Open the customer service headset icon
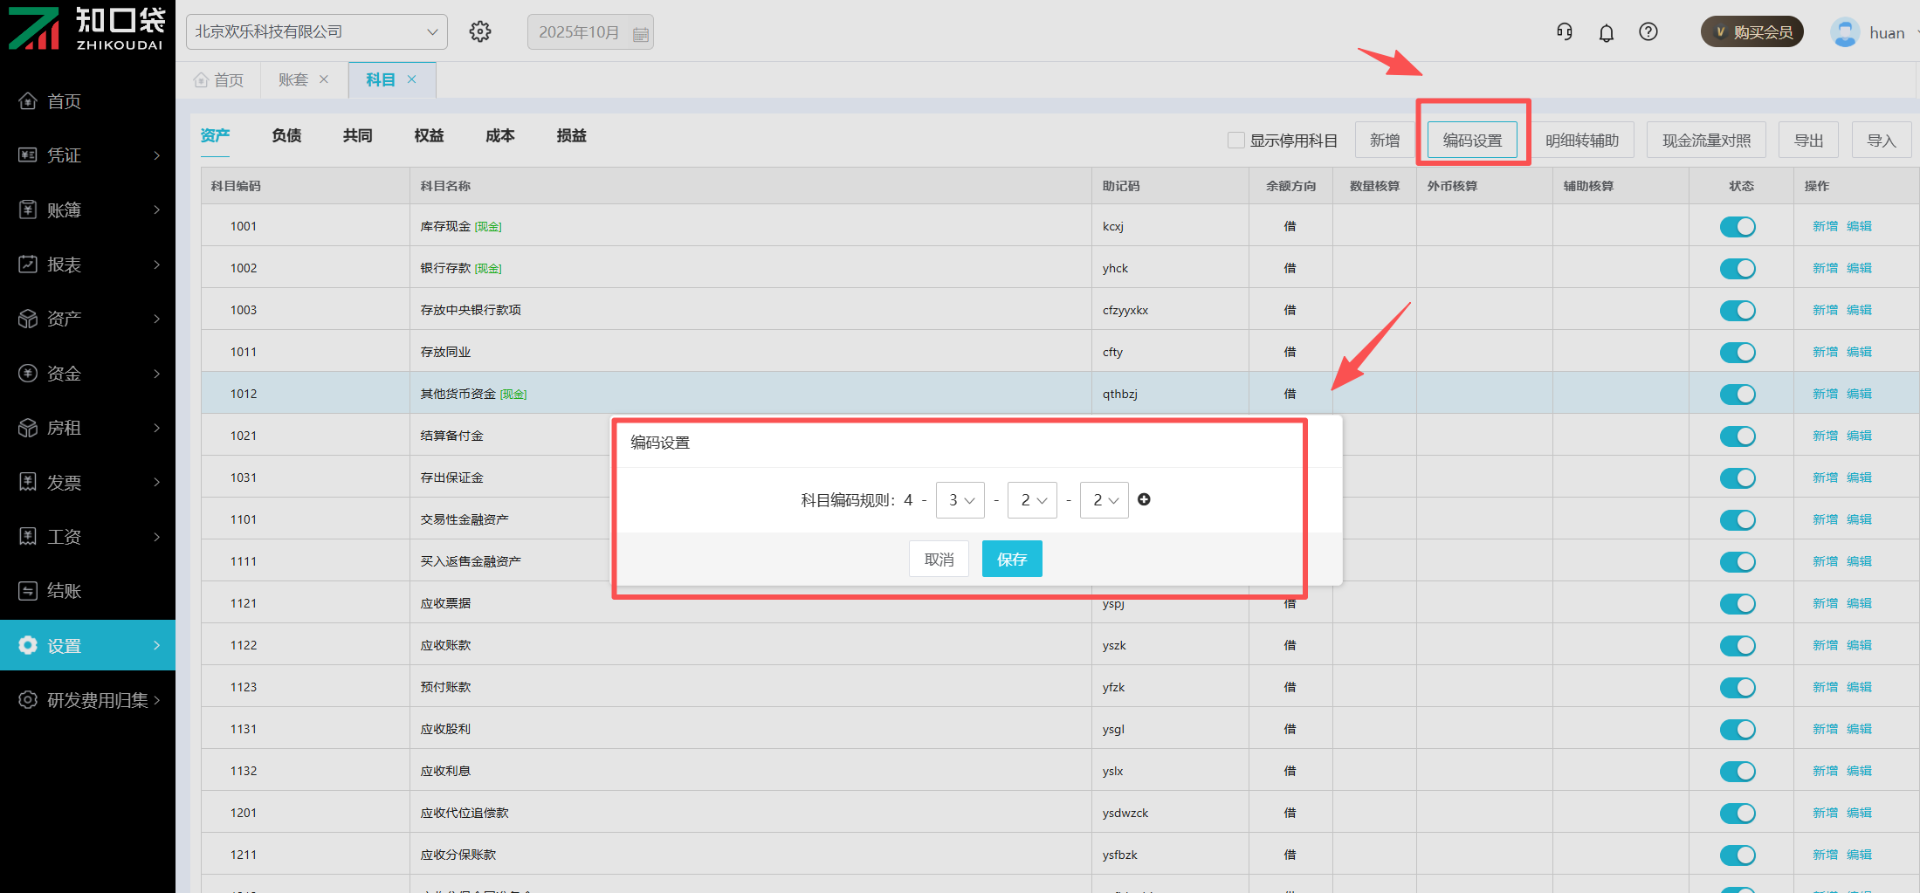Viewport: 1920px width, 893px height. [x=1564, y=32]
